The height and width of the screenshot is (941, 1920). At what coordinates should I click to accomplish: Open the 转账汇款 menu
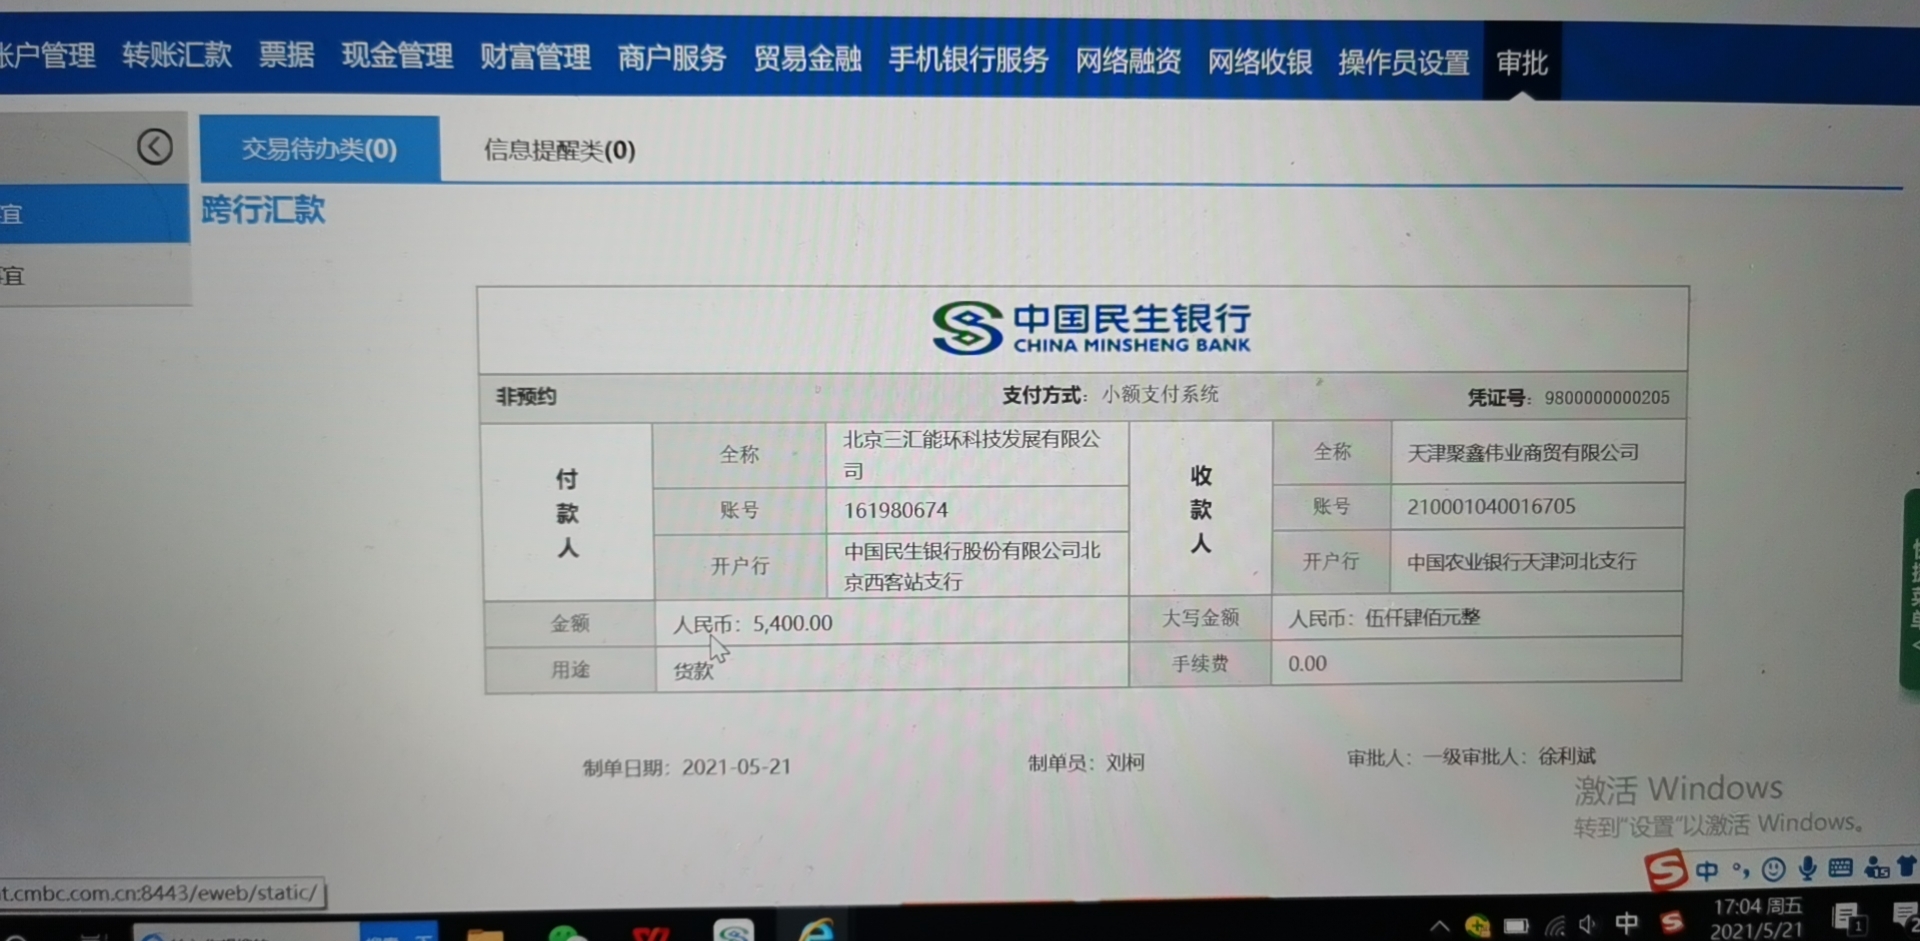point(177,54)
